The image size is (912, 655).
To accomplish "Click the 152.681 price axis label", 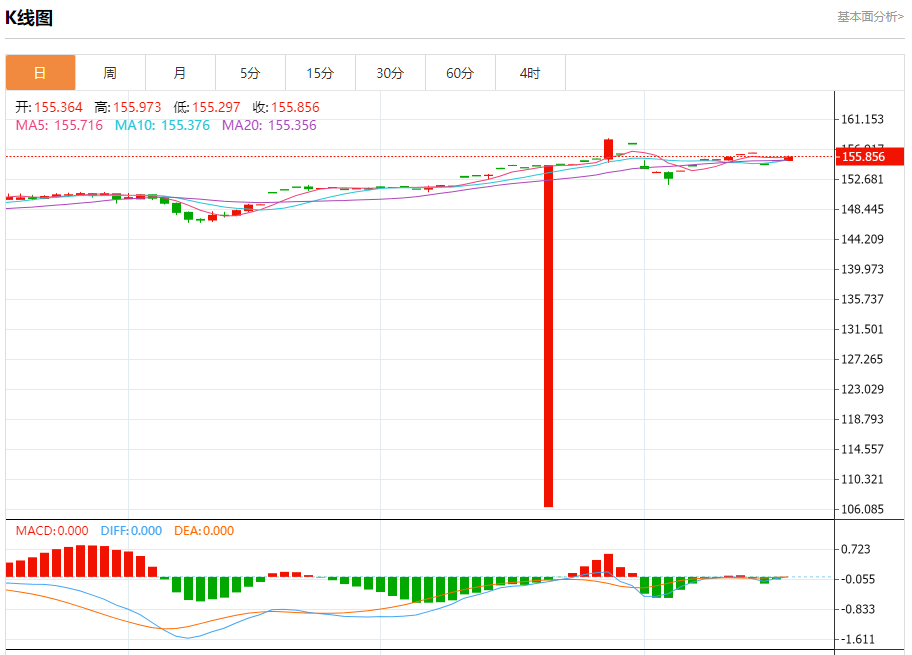I will [863, 179].
